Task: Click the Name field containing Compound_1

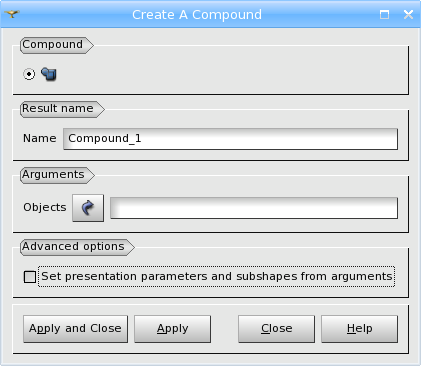Action: pyautogui.click(x=230, y=139)
